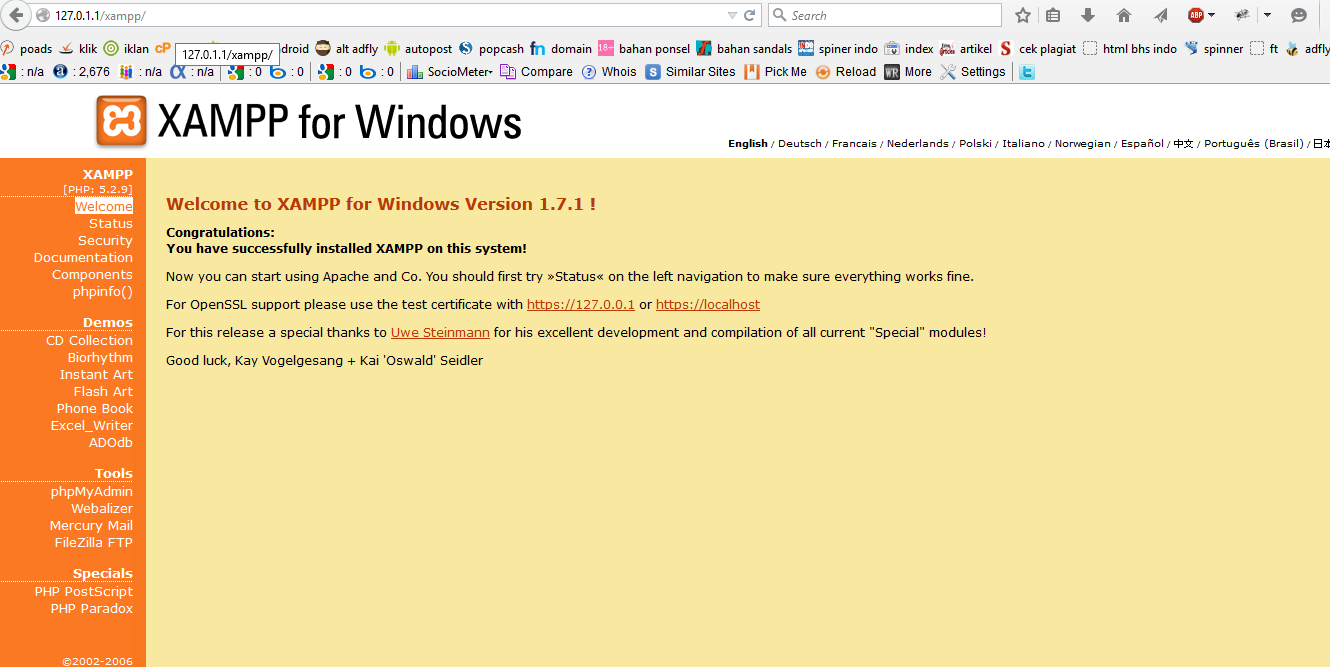Open the SEO toolbar Settings wrench

(973, 72)
